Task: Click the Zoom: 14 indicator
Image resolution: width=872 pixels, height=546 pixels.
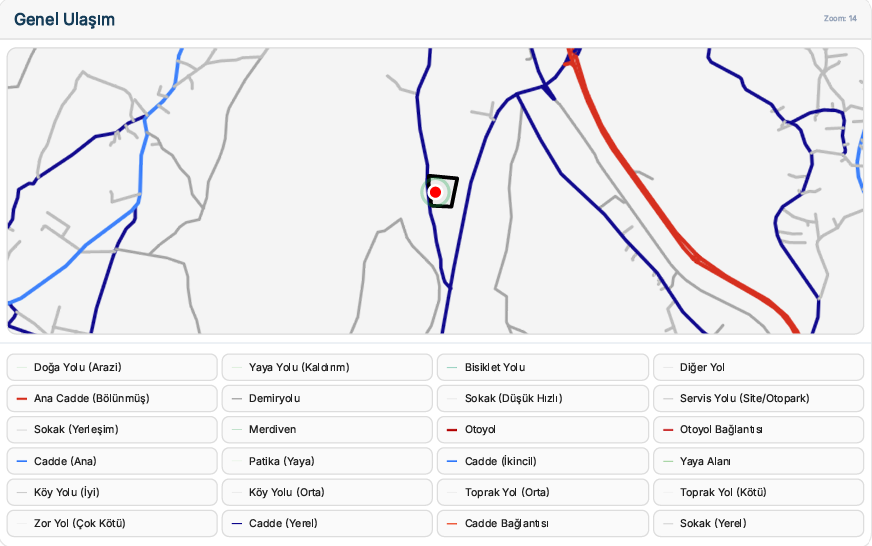Action: (840, 18)
